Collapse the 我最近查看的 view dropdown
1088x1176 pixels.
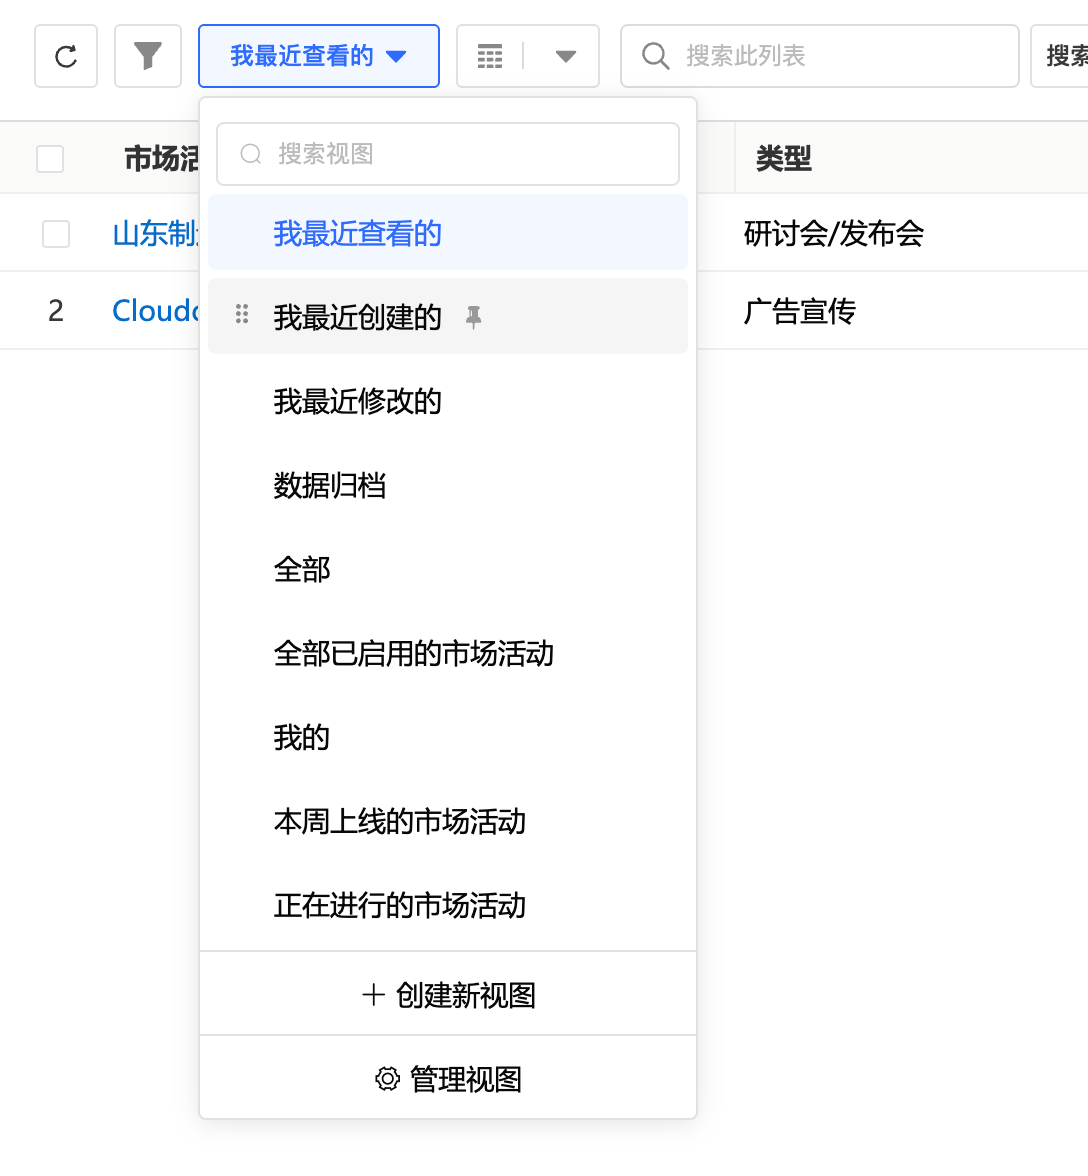pos(318,56)
